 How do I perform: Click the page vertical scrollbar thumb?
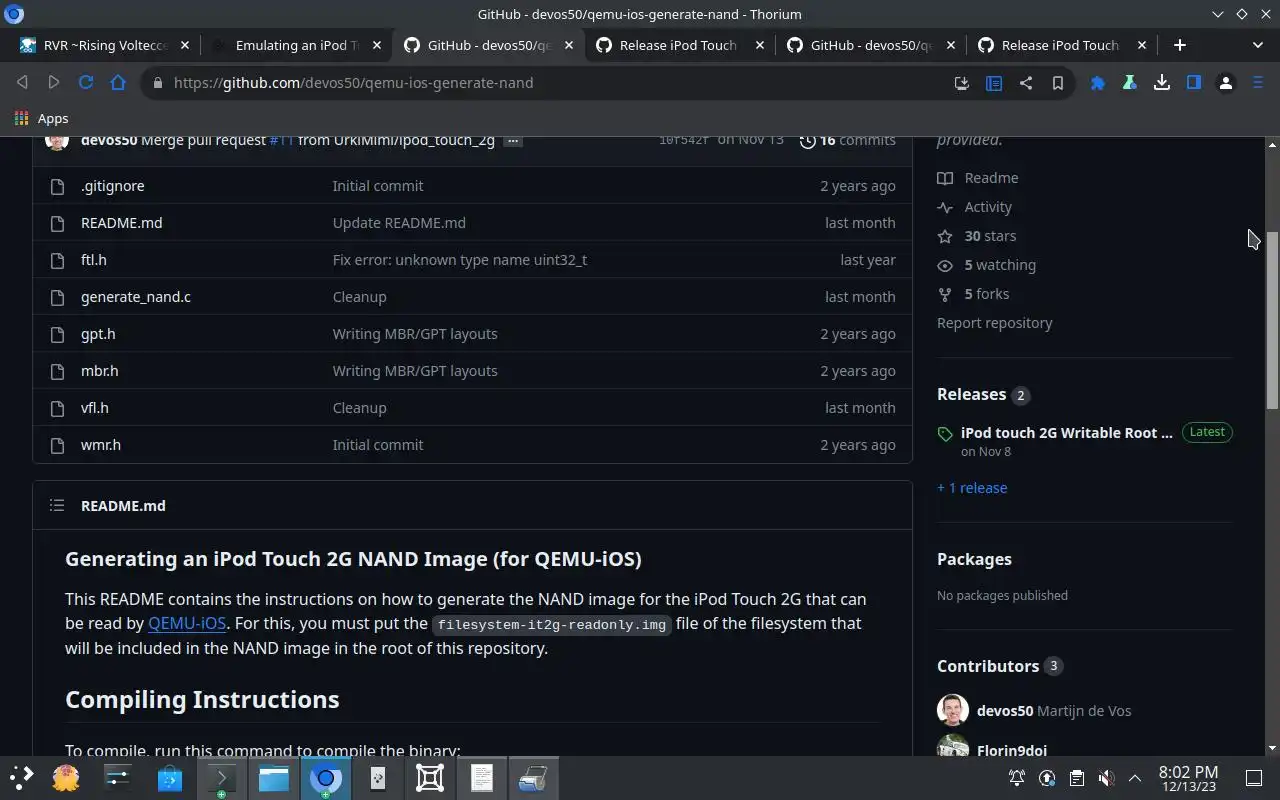tap(1272, 320)
